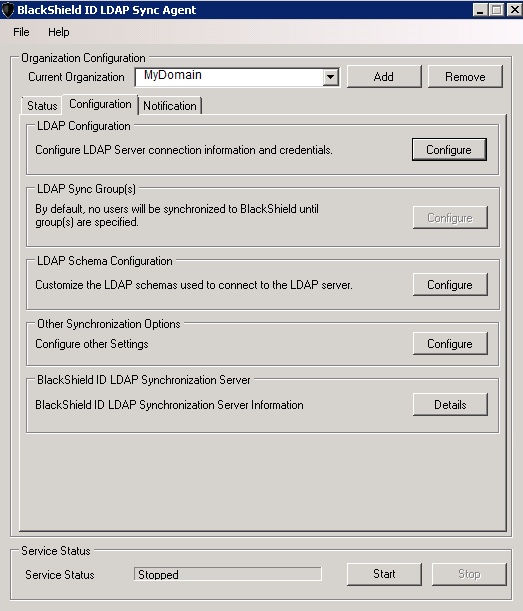Click Add organization button
This screenshot has width=523, height=611.
point(384,76)
